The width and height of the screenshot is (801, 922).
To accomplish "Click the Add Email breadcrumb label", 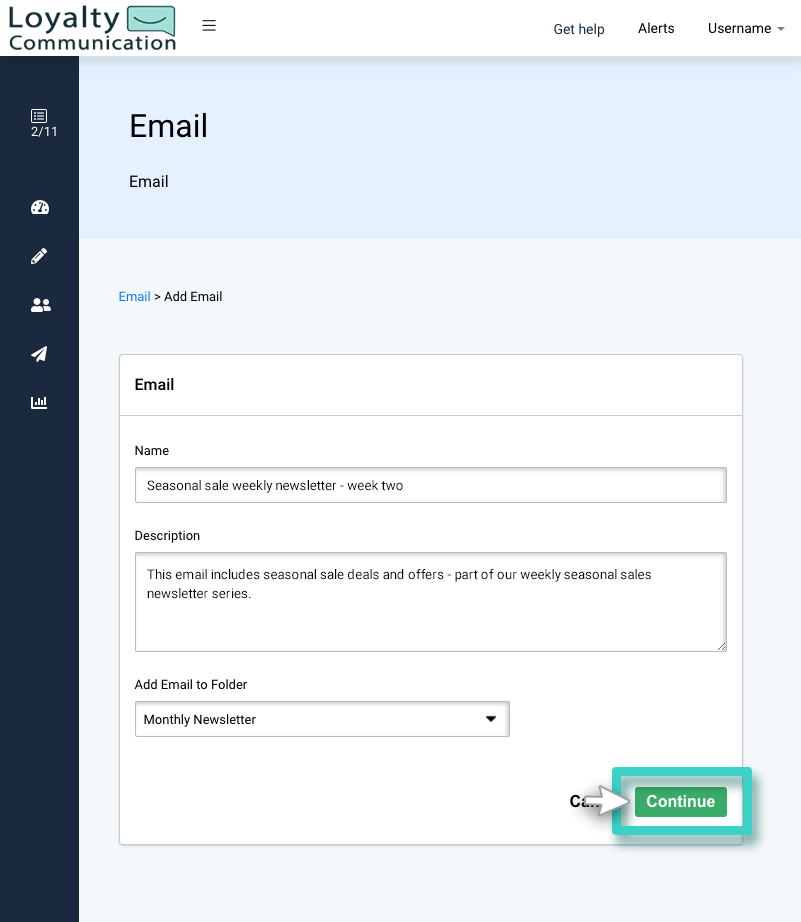I will (x=193, y=296).
